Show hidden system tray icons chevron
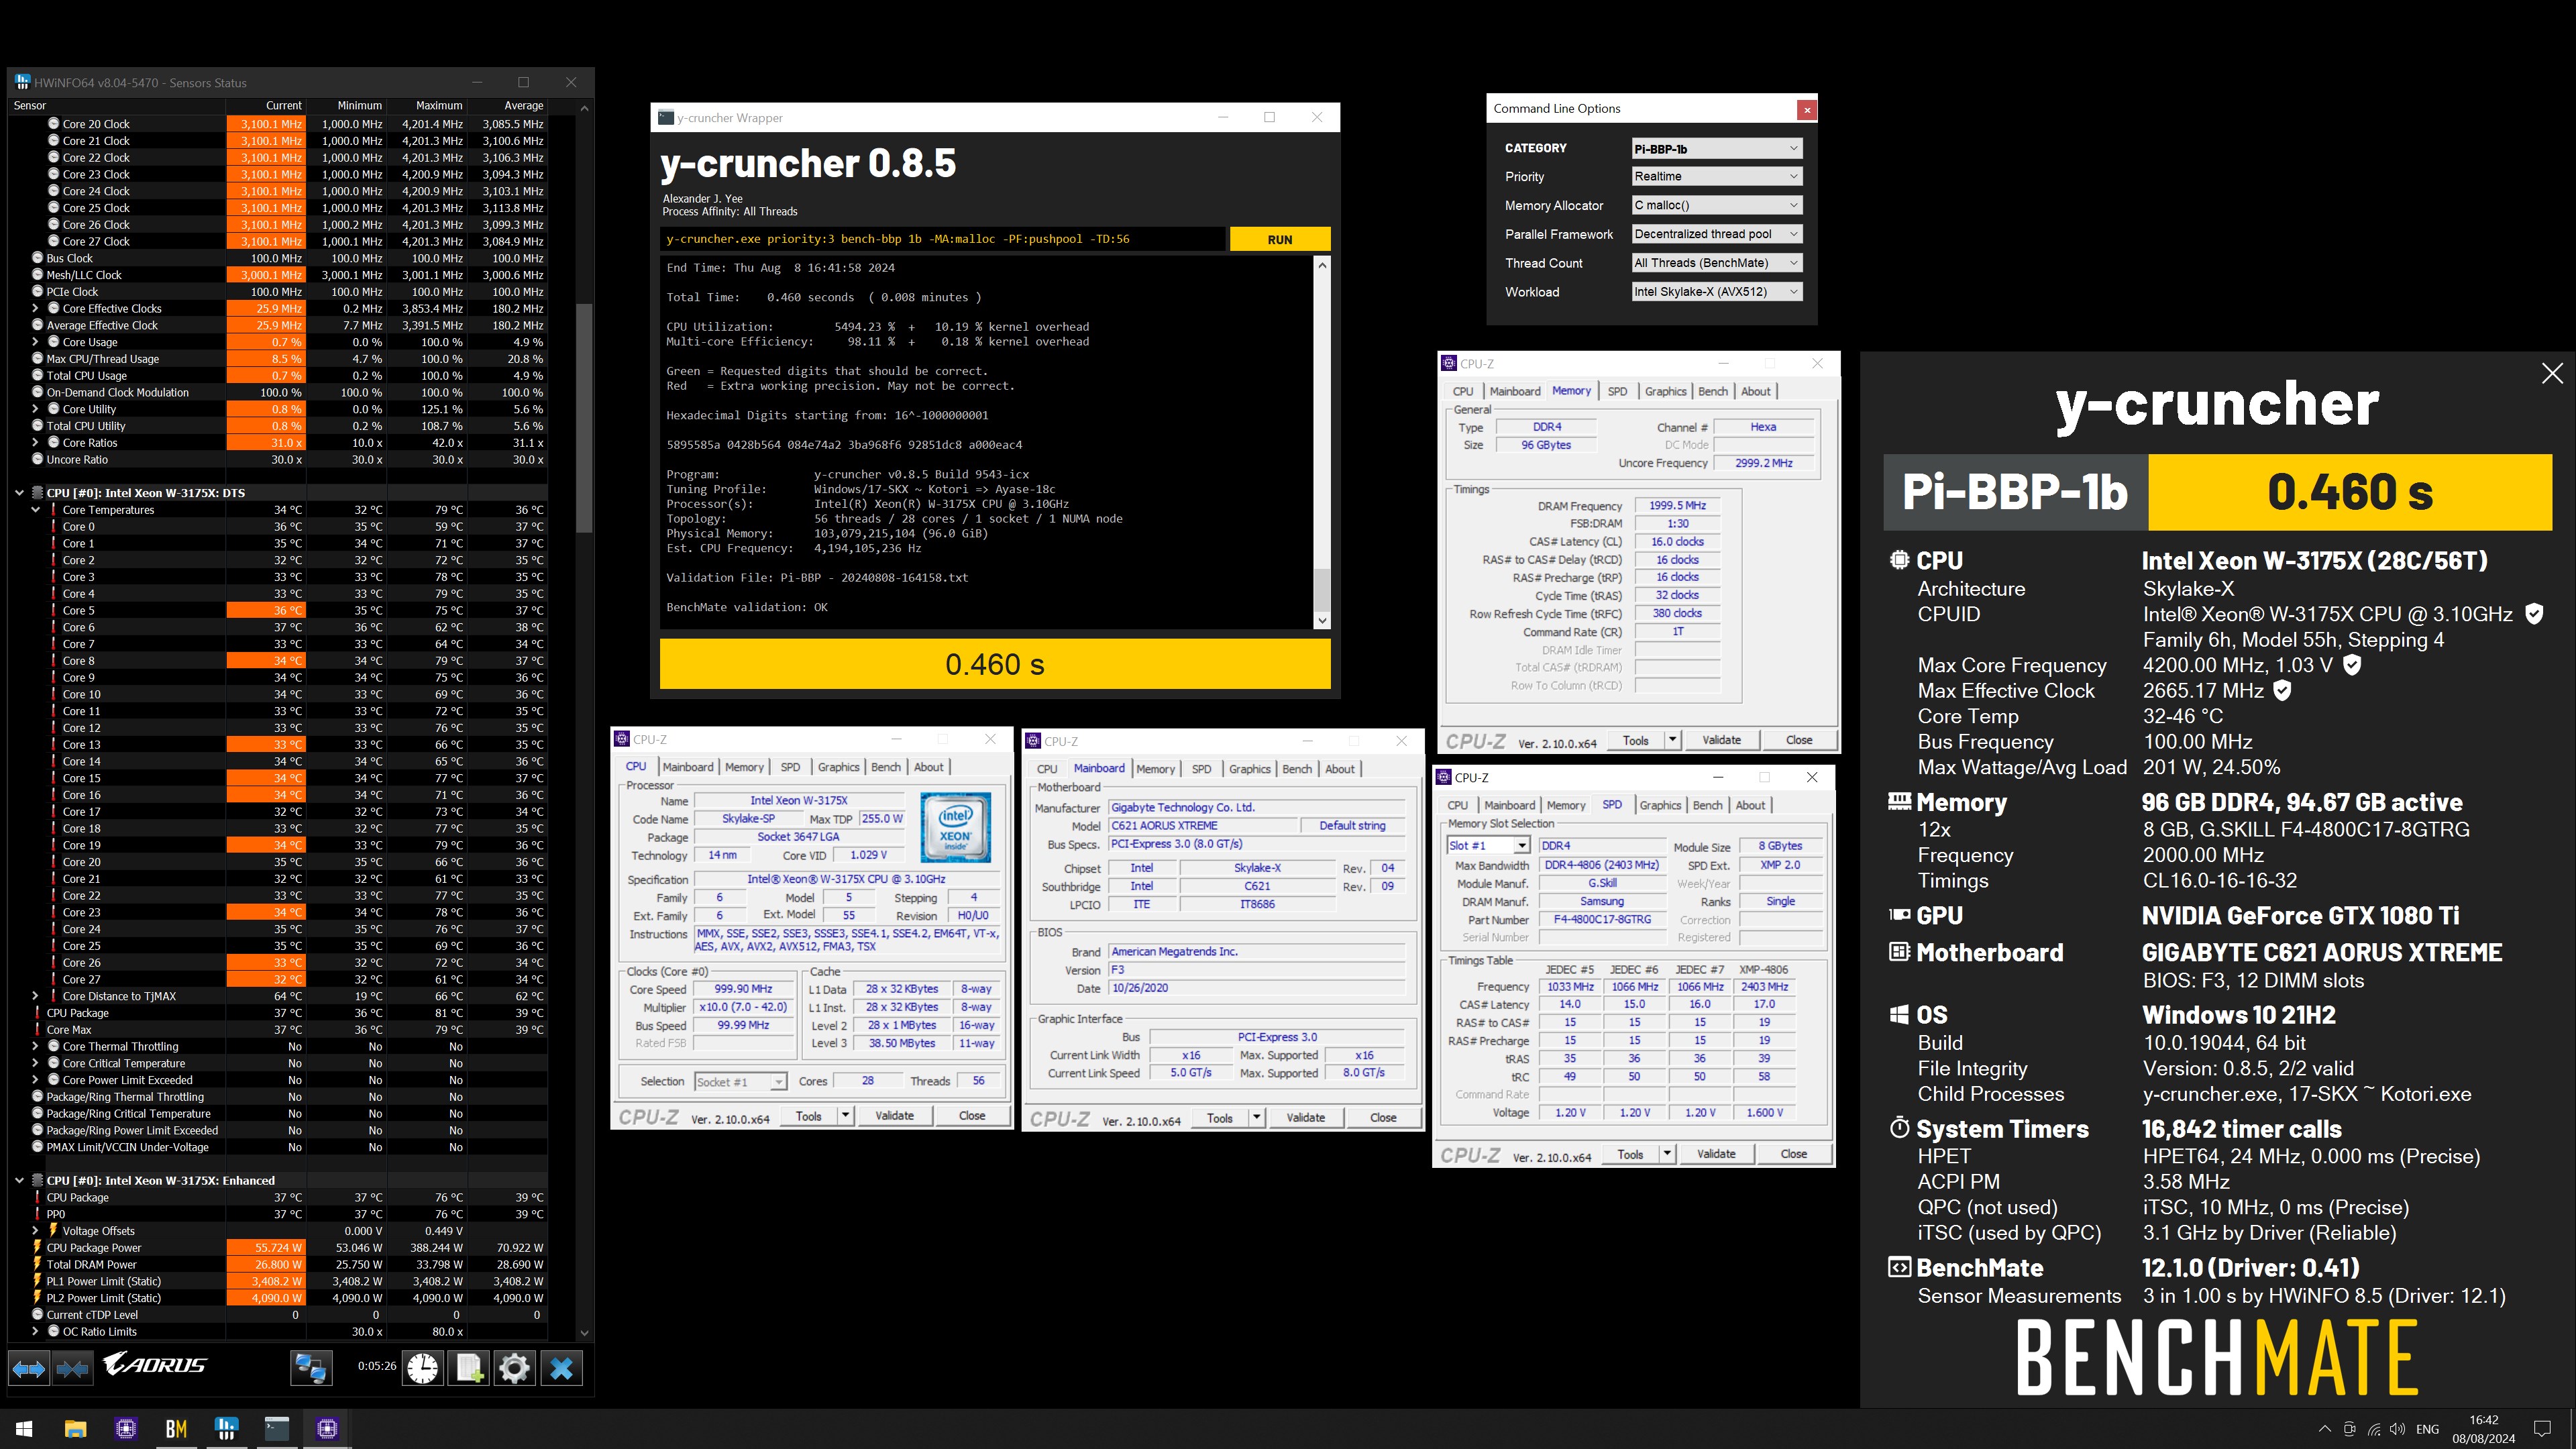This screenshot has width=2576, height=1449. (x=2324, y=1429)
